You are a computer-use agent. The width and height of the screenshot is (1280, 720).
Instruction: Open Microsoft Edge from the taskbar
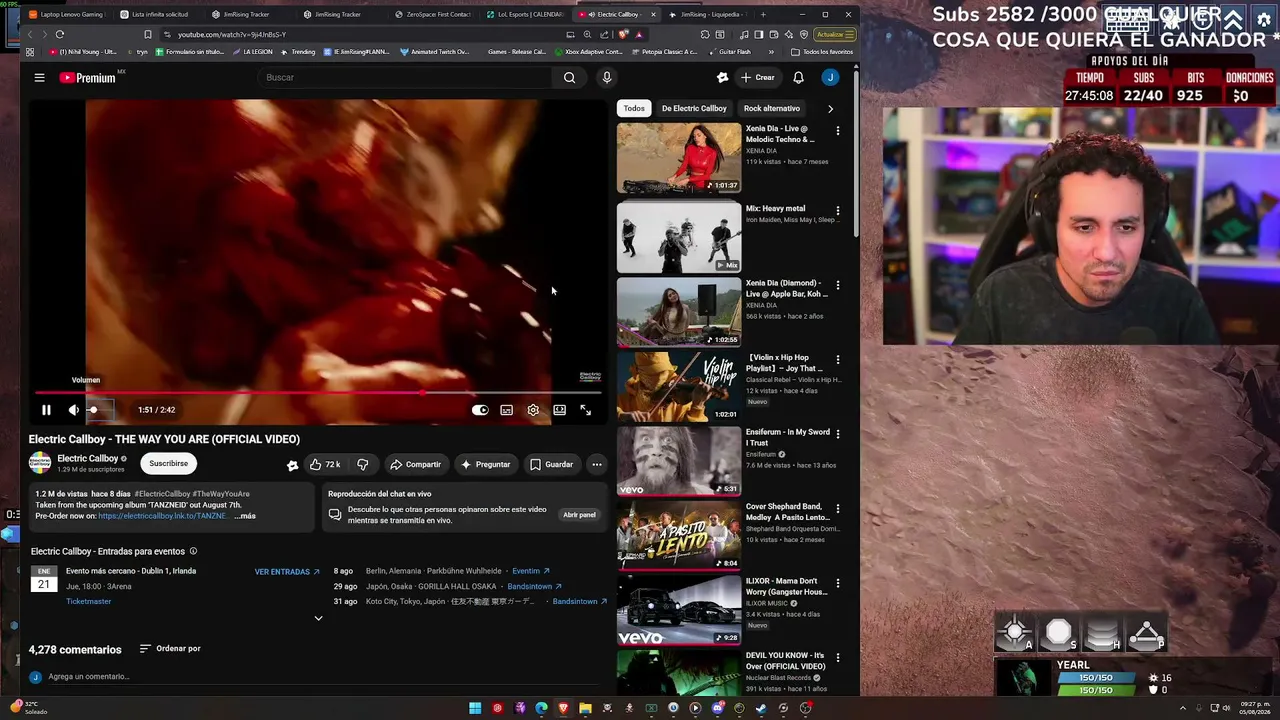[x=541, y=708]
